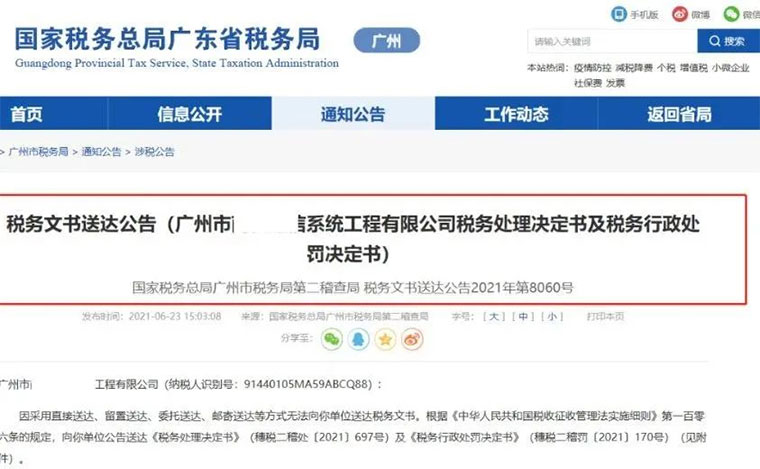Go to 返回省局 in navigation bar
This screenshot has height=469, width=760.
point(679,114)
